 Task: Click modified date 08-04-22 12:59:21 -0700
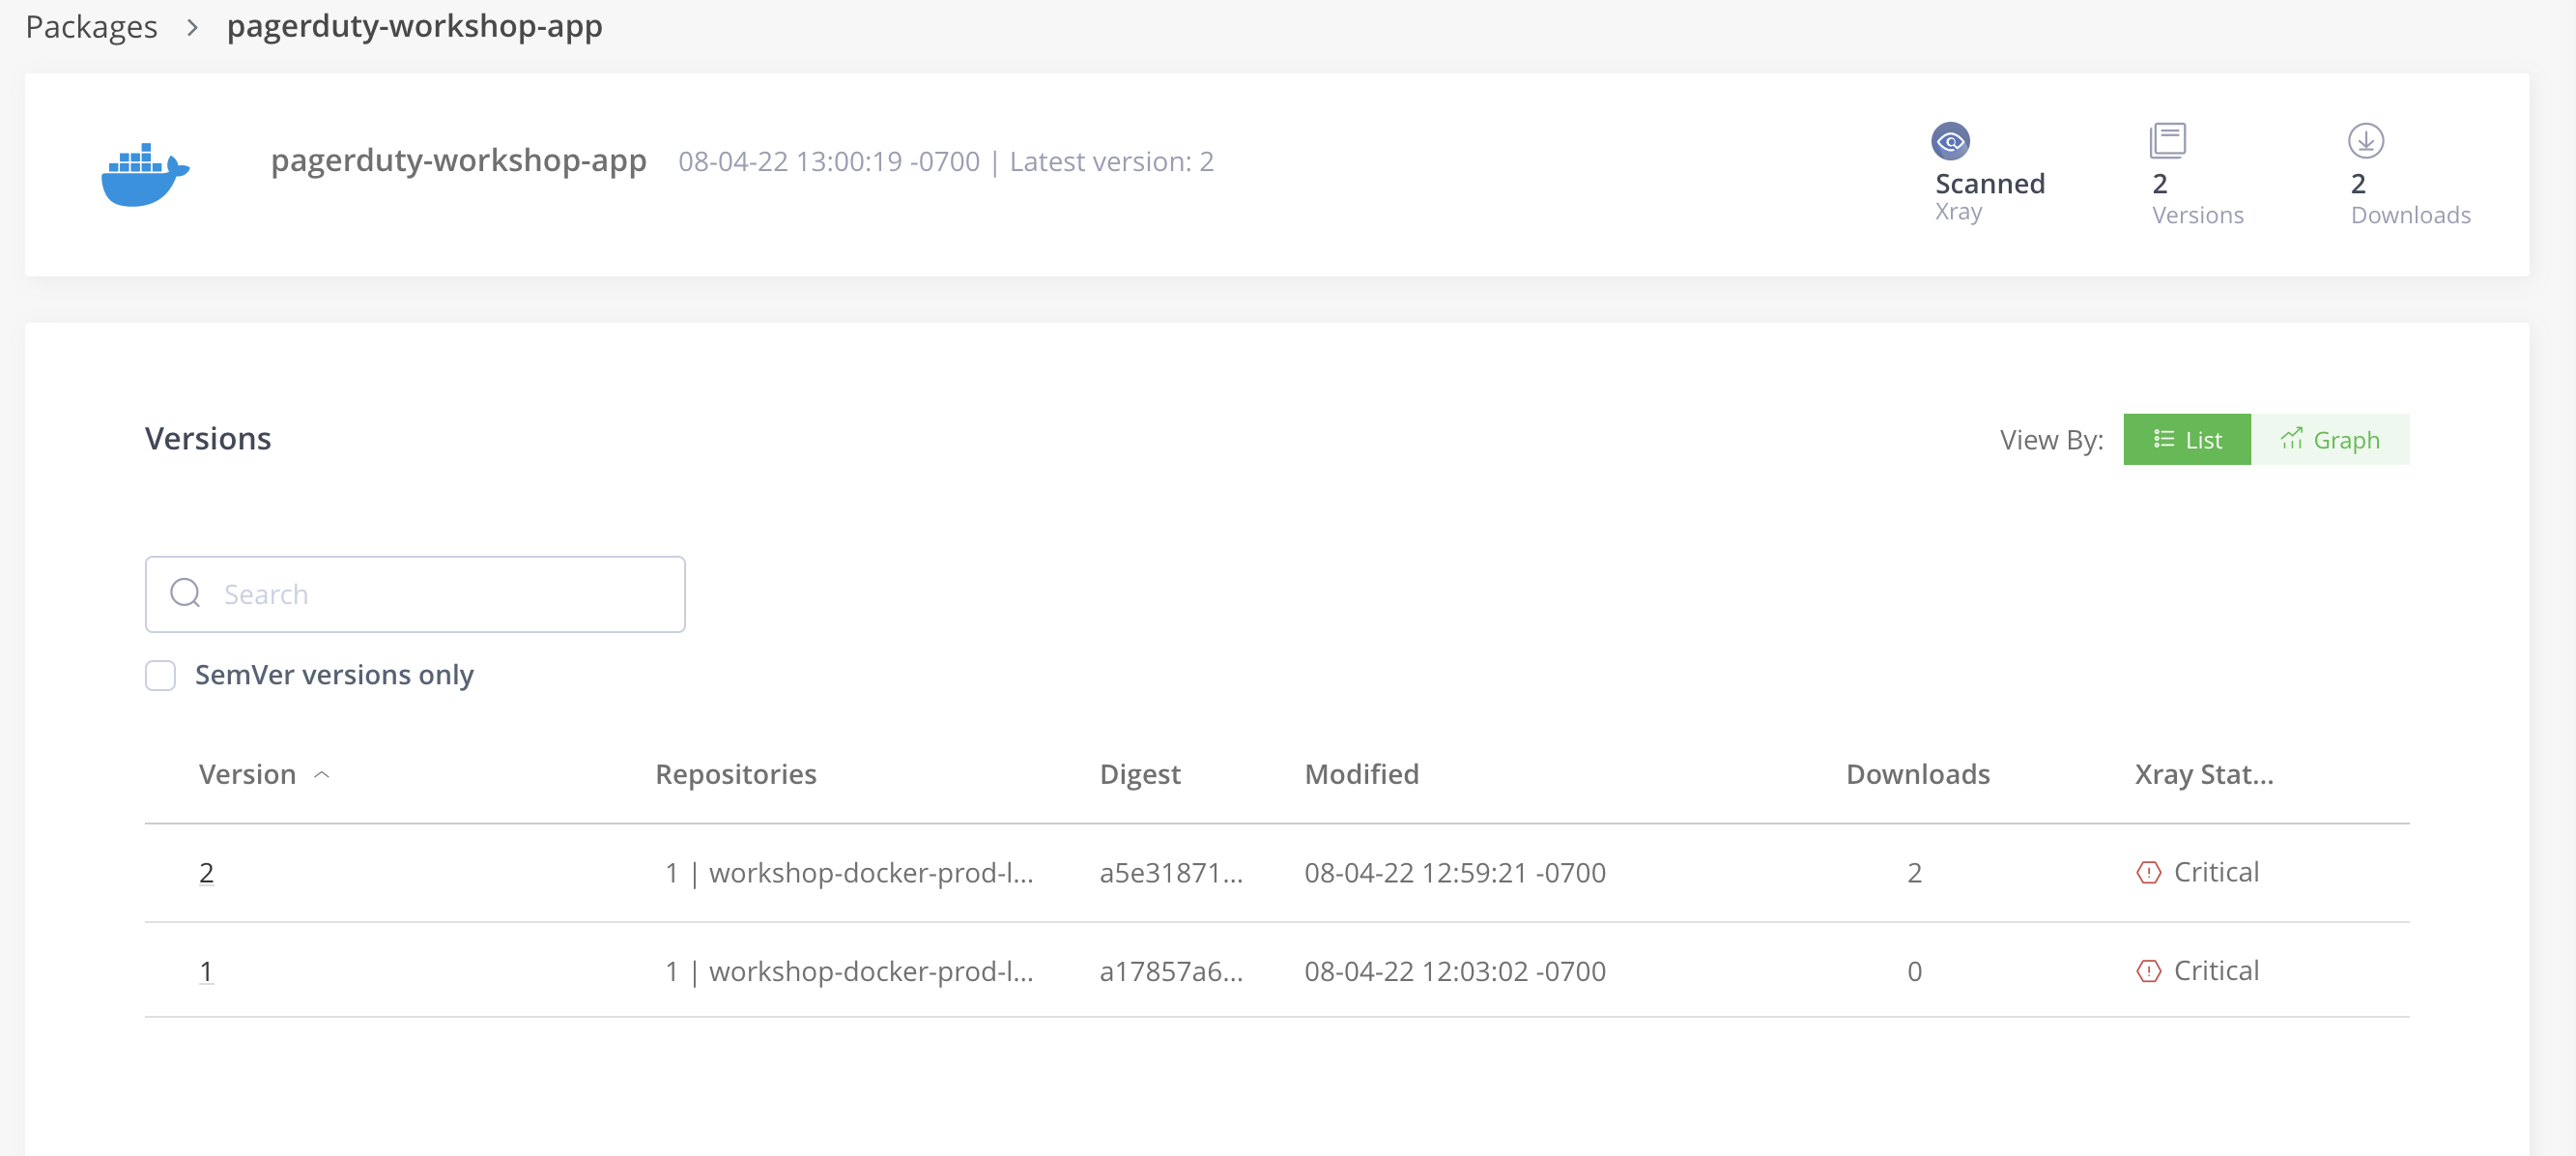(1454, 872)
